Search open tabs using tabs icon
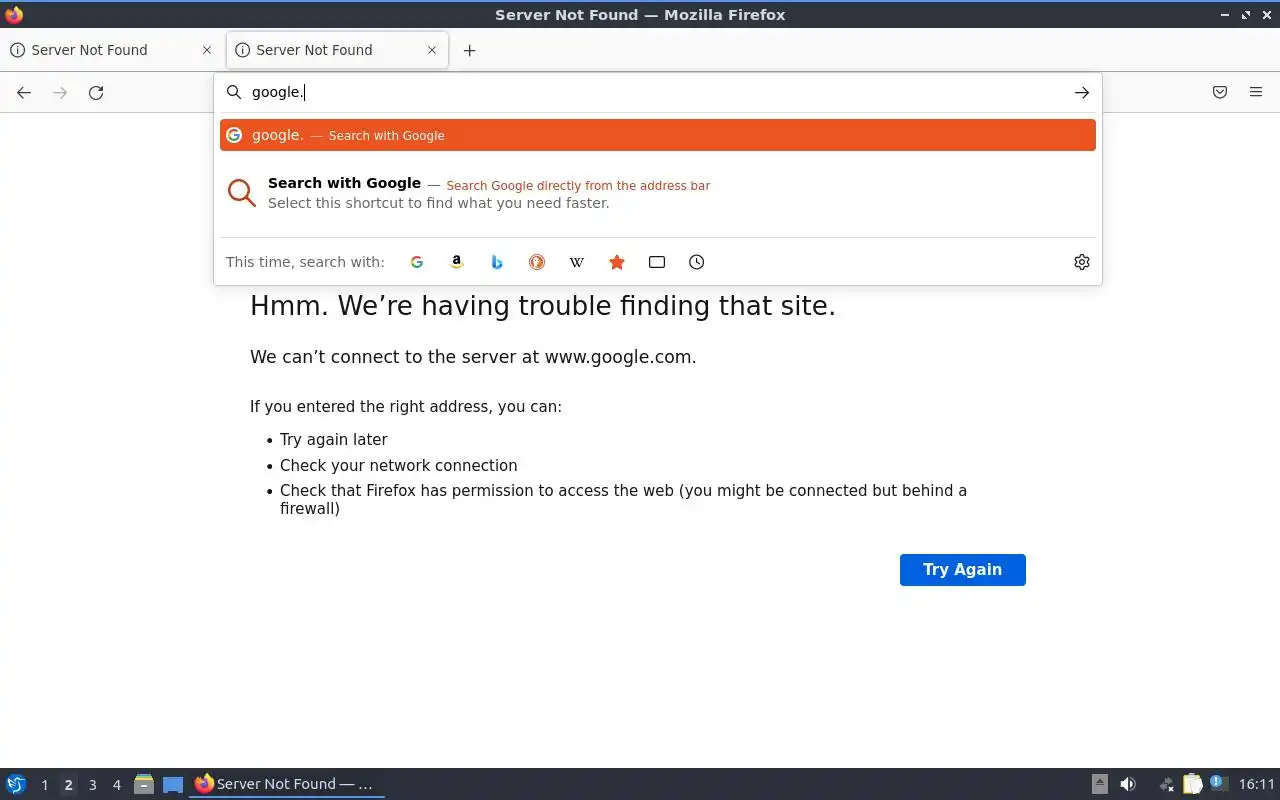 tap(657, 262)
